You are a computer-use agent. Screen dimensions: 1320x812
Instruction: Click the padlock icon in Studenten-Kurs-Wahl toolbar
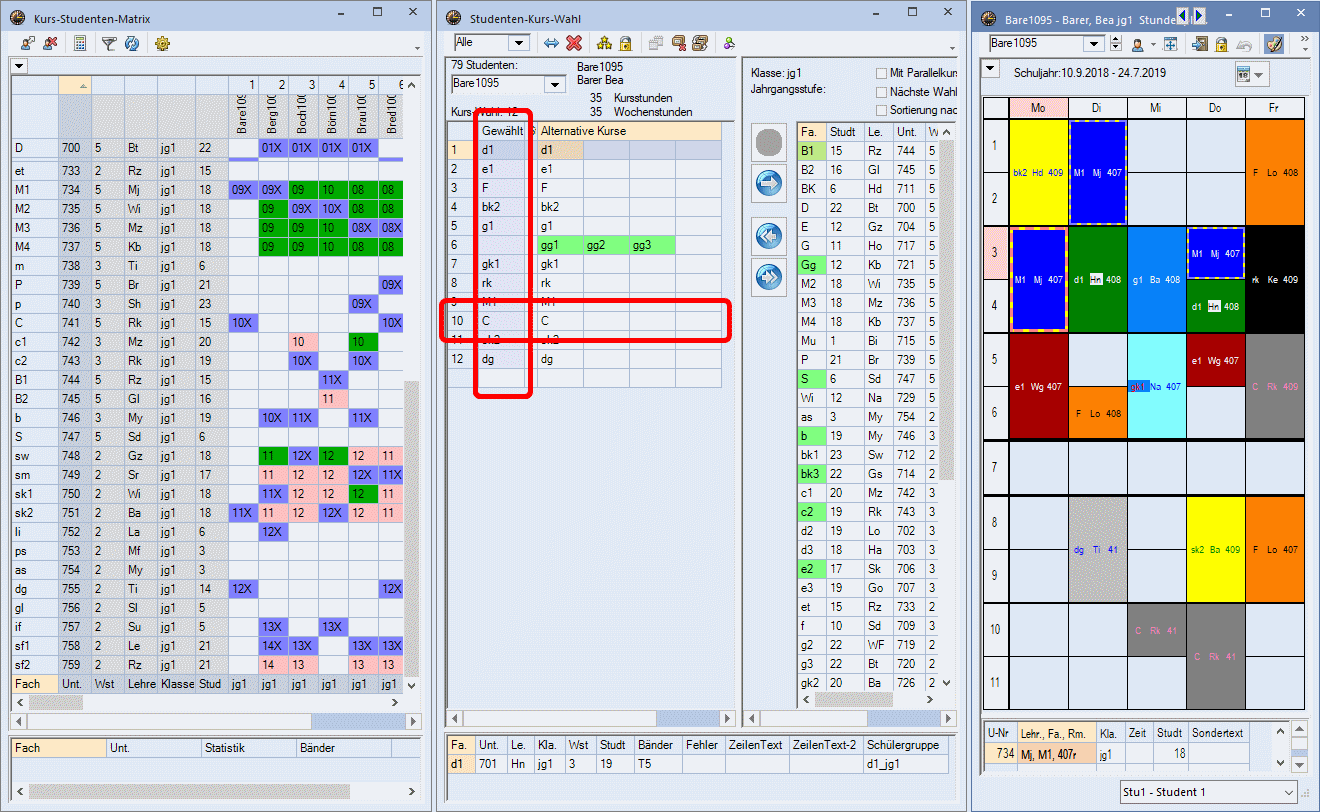(x=625, y=43)
